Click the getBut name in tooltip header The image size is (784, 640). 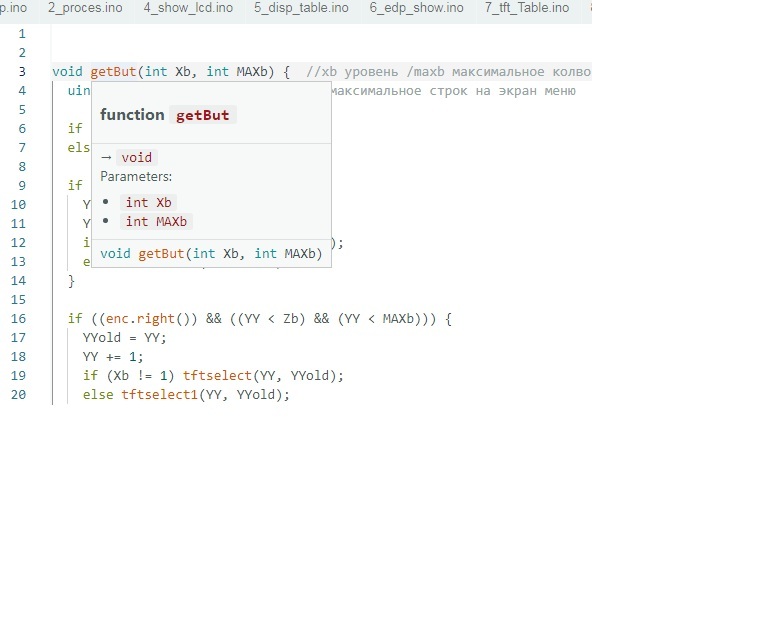(x=202, y=115)
